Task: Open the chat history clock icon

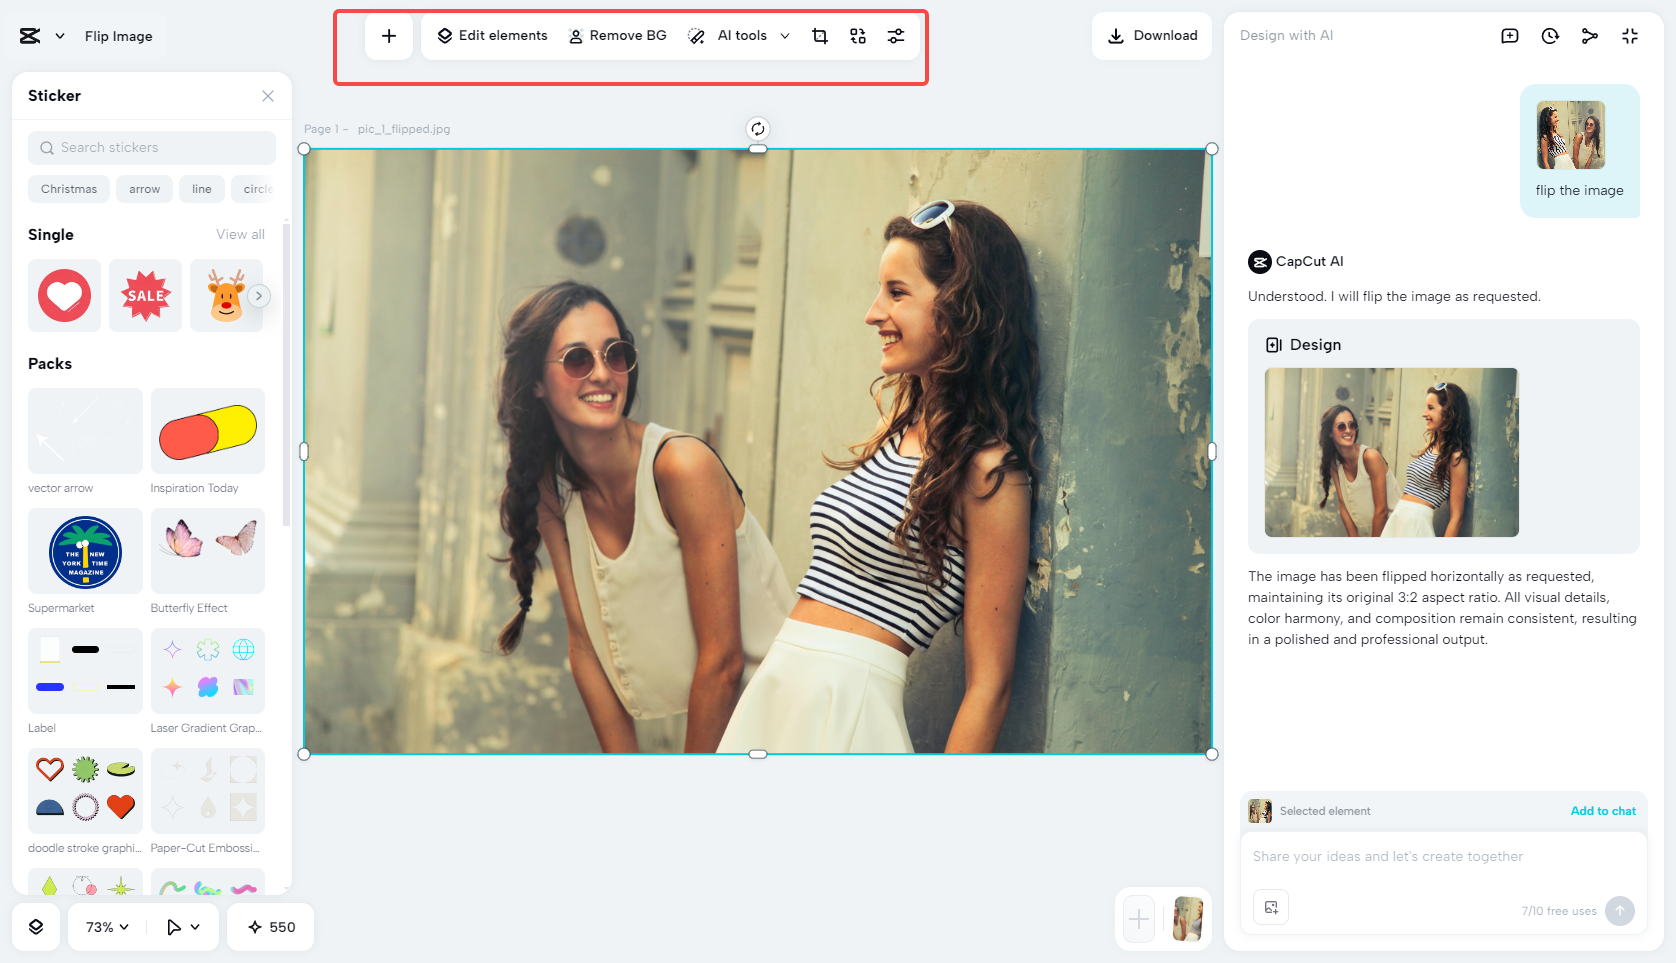Action: click(1550, 35)
